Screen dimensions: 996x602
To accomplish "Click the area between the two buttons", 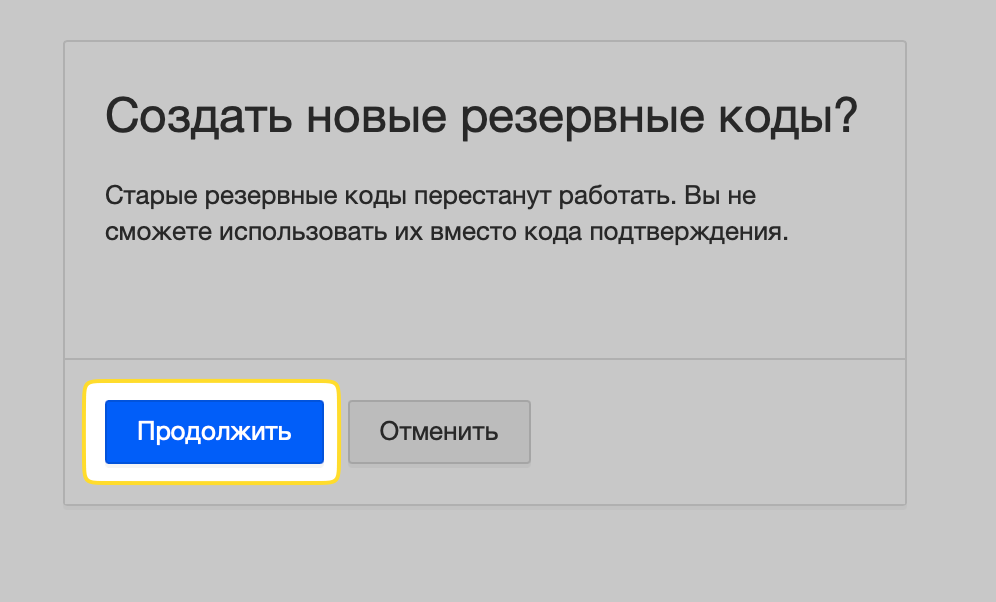I will (x=347, y=431).
